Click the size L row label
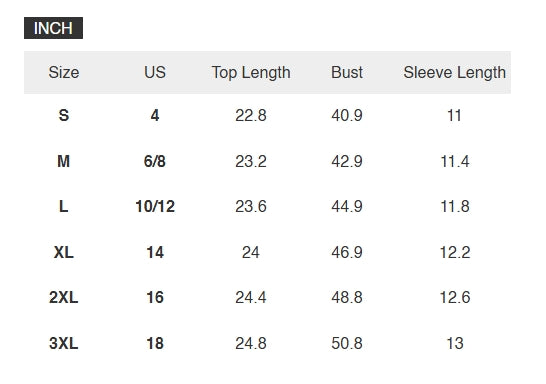Image resolution: width=546 pixels, height=384 pixels. (x=64, y=206)
